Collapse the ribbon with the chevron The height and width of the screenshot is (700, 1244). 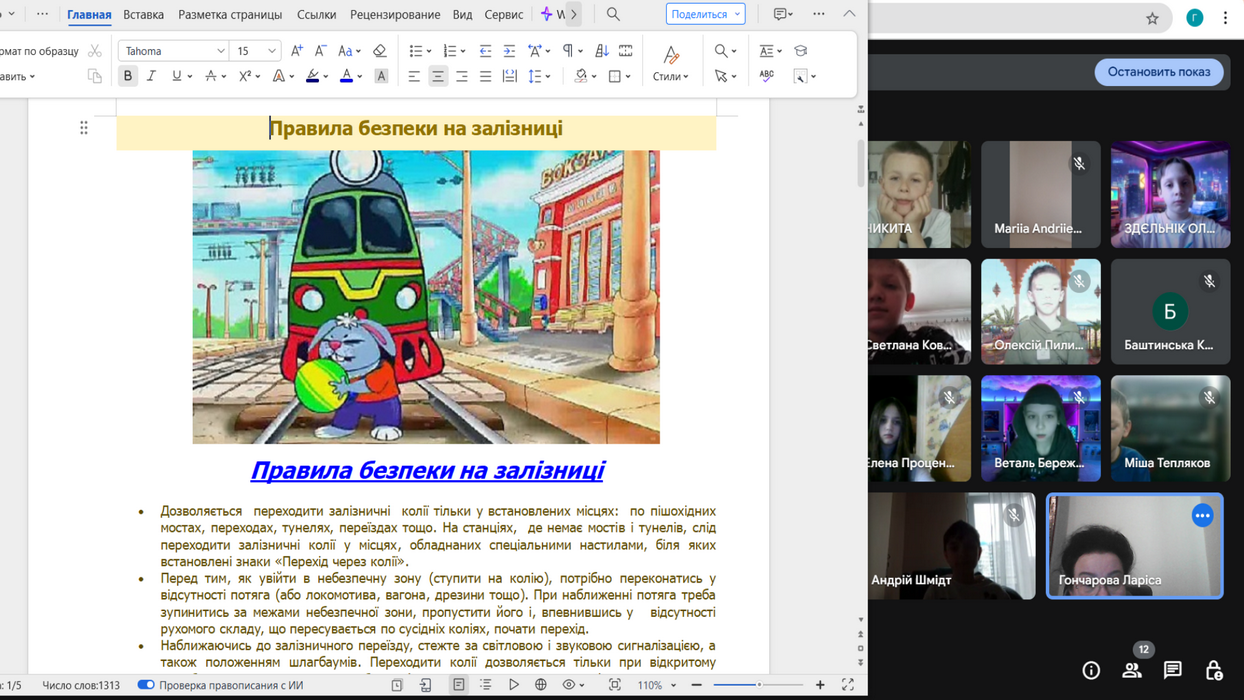click(x=849, y=14)
